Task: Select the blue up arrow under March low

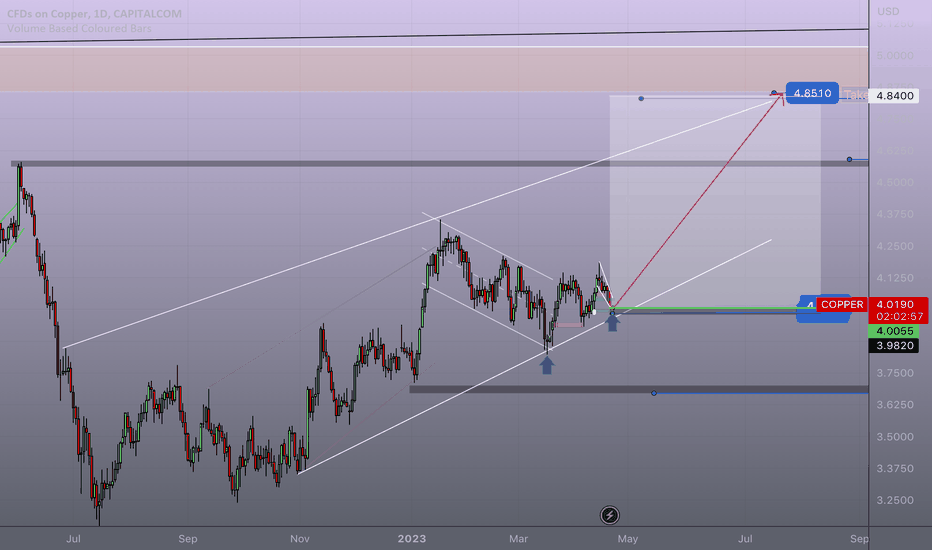Action: click(x=547, y=365)
